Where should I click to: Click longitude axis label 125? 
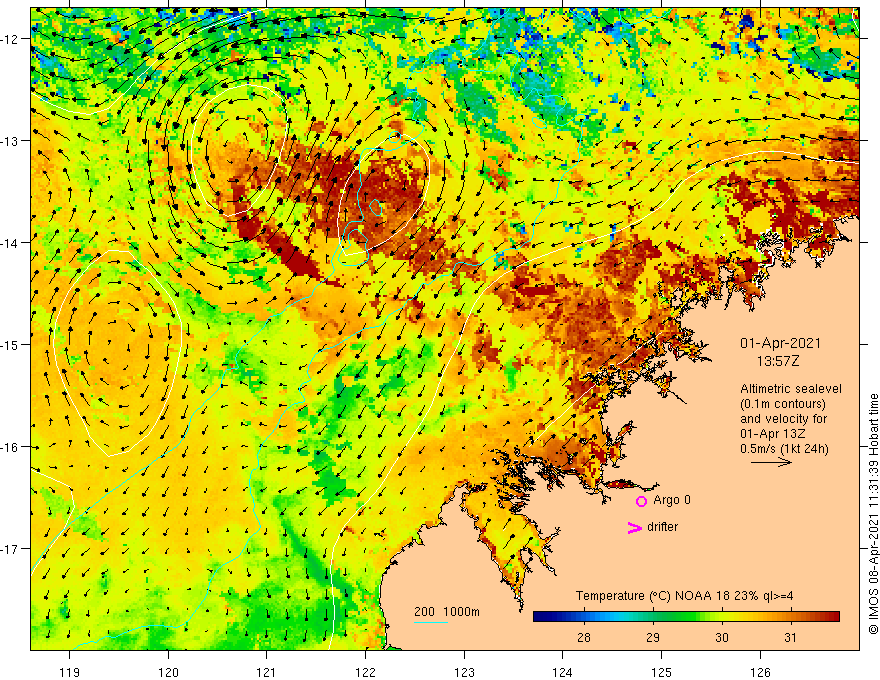[x=661, y=672]
